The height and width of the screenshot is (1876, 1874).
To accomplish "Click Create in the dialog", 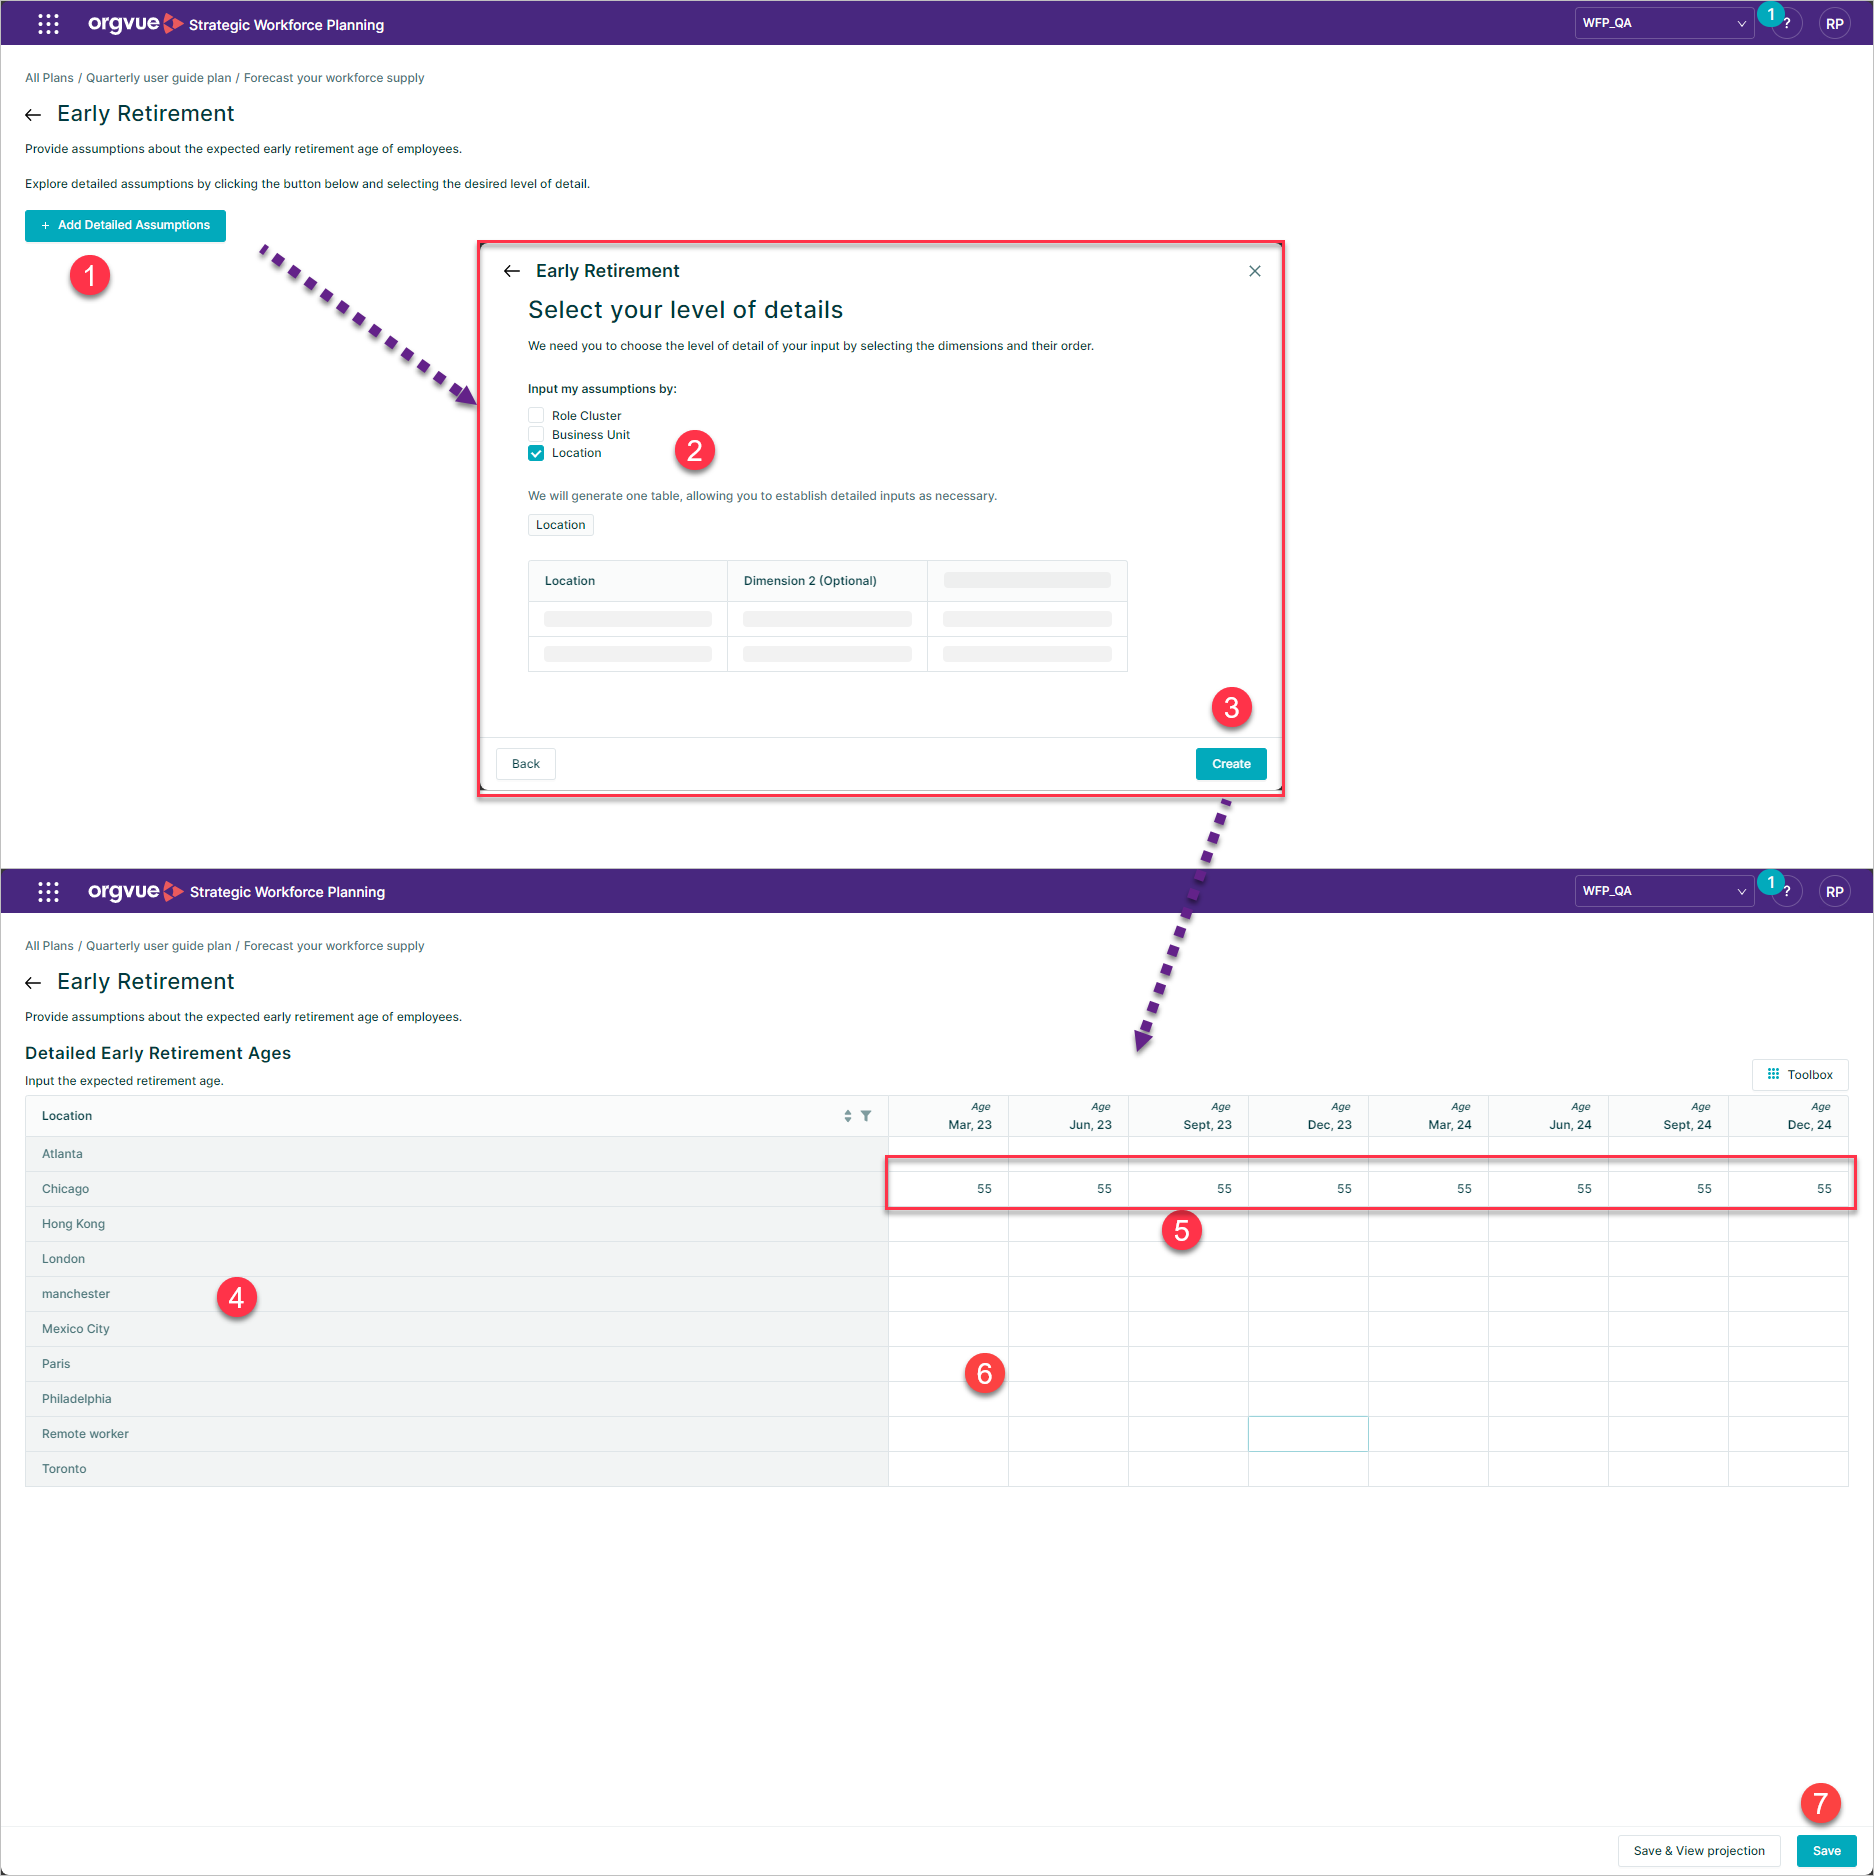I will click(1231, 764).
